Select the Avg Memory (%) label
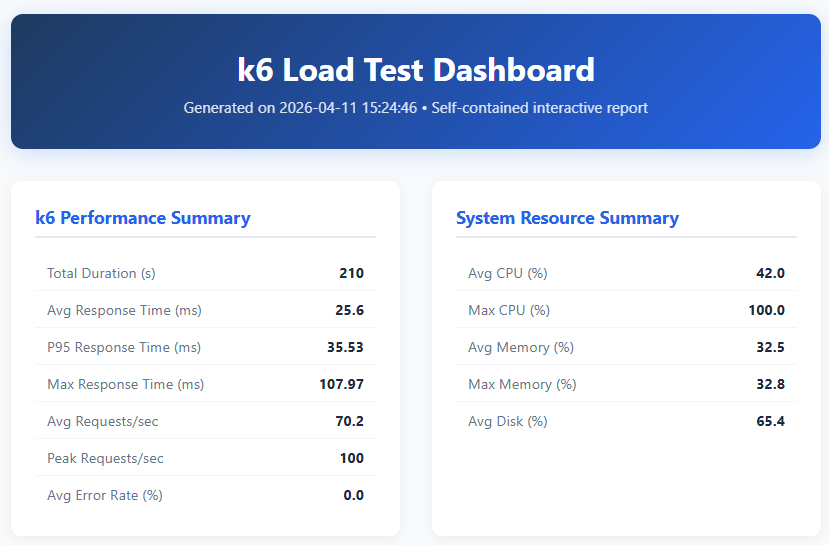This screenshot has height=545, width=829. 521,347
